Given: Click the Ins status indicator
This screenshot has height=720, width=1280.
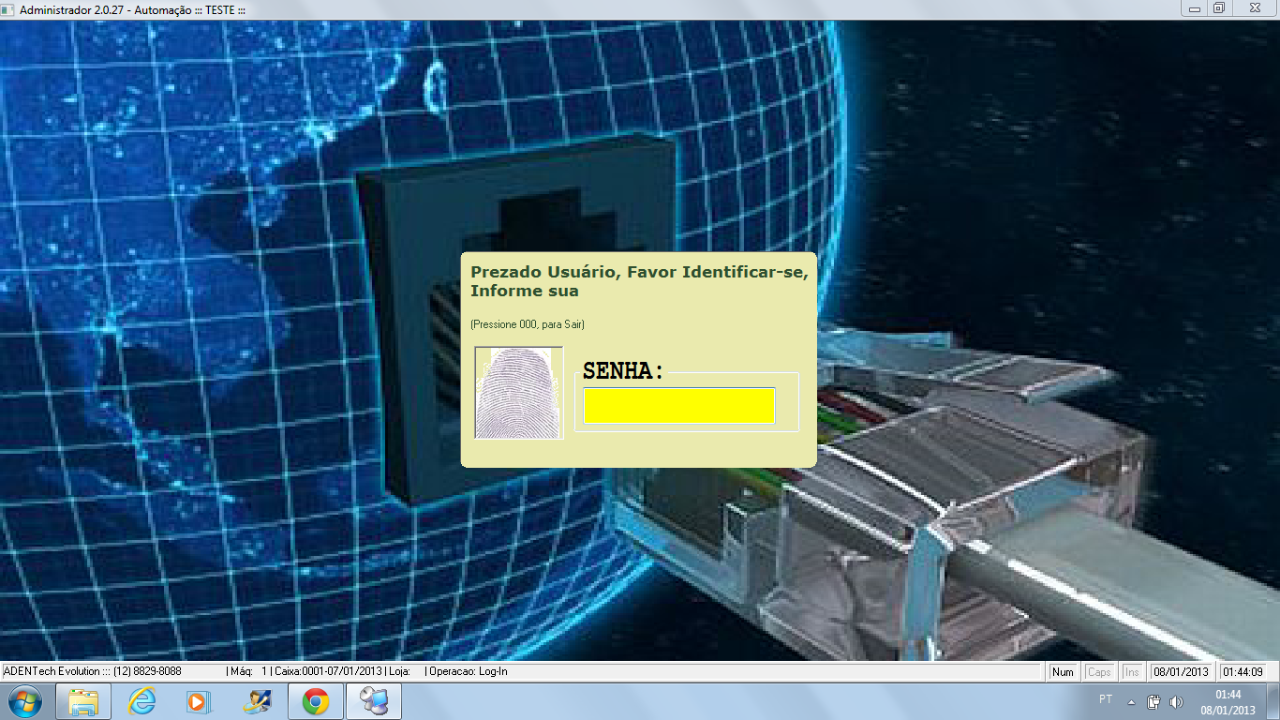Looking at the screenshot, I should 1132,672.
